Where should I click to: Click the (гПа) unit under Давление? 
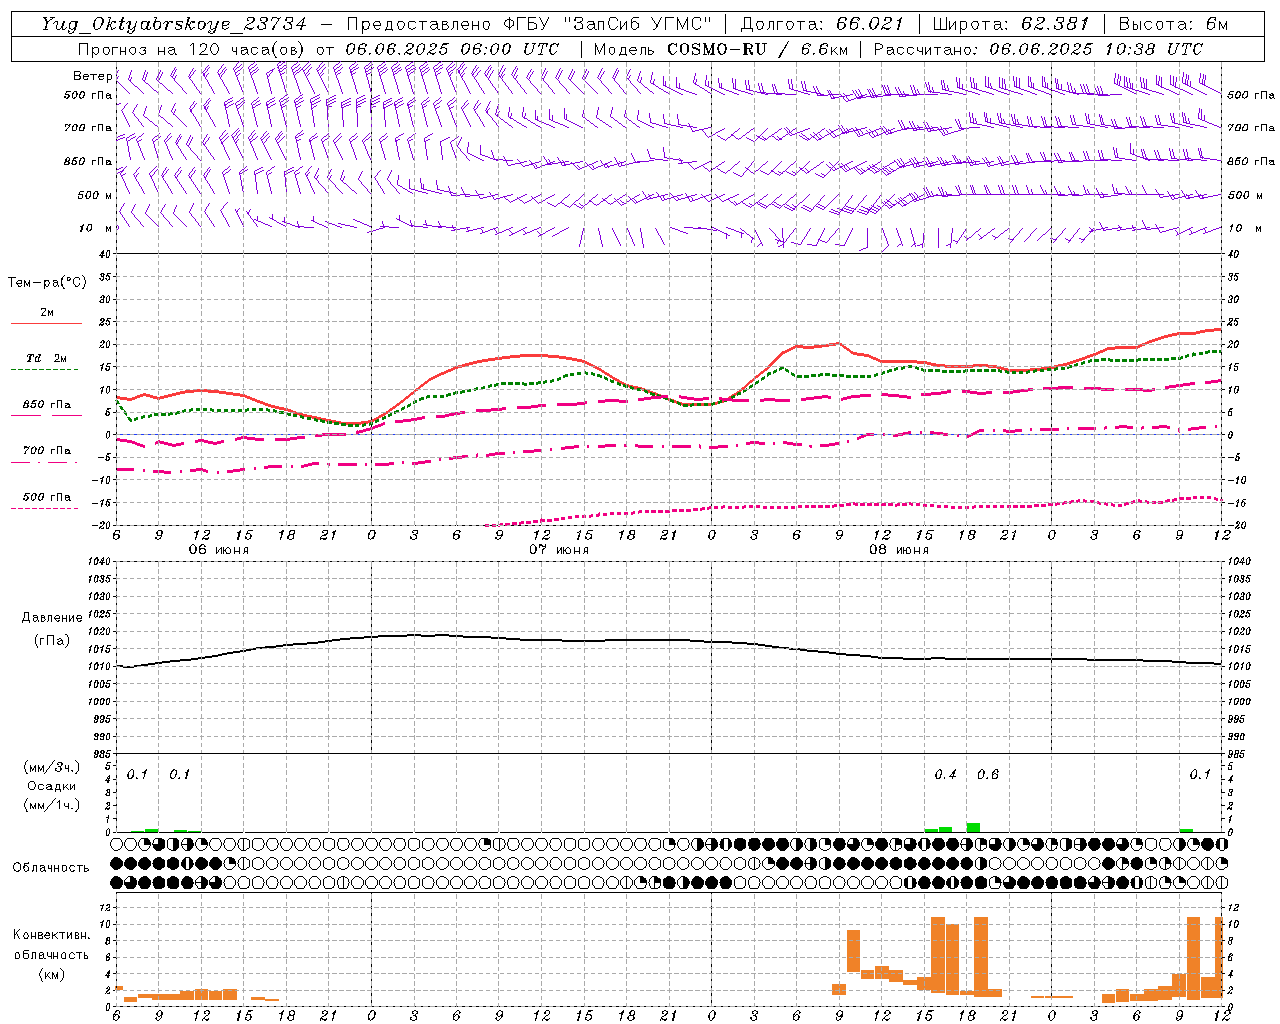point(52,641)
